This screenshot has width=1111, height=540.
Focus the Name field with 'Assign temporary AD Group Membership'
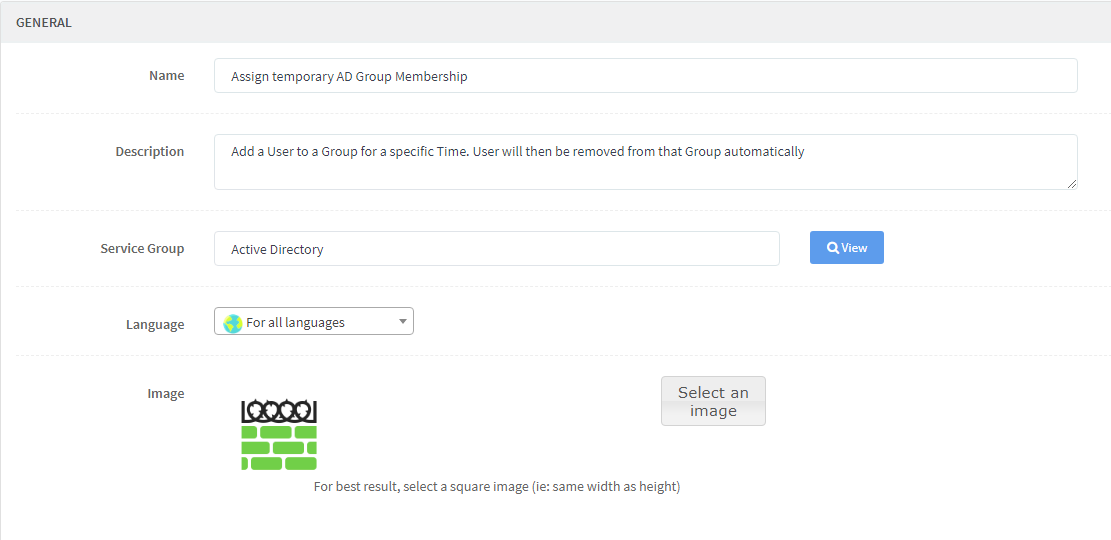645,76
